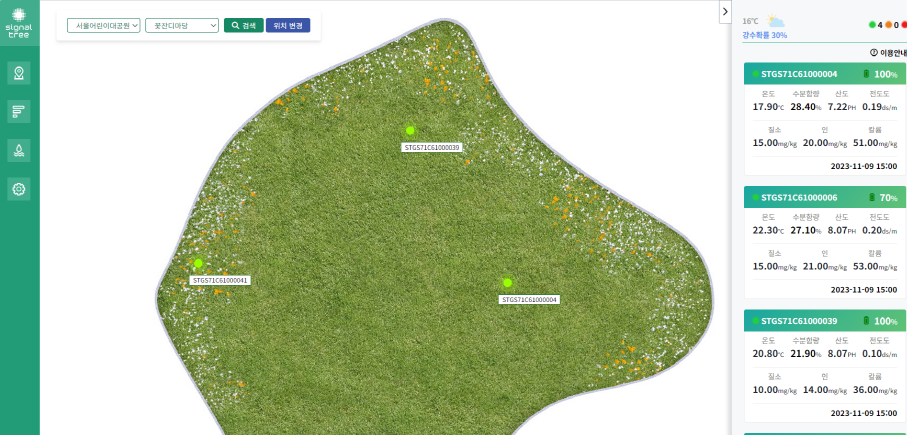
Task: Click the 위치 변경 button
Action: [288, 25]
